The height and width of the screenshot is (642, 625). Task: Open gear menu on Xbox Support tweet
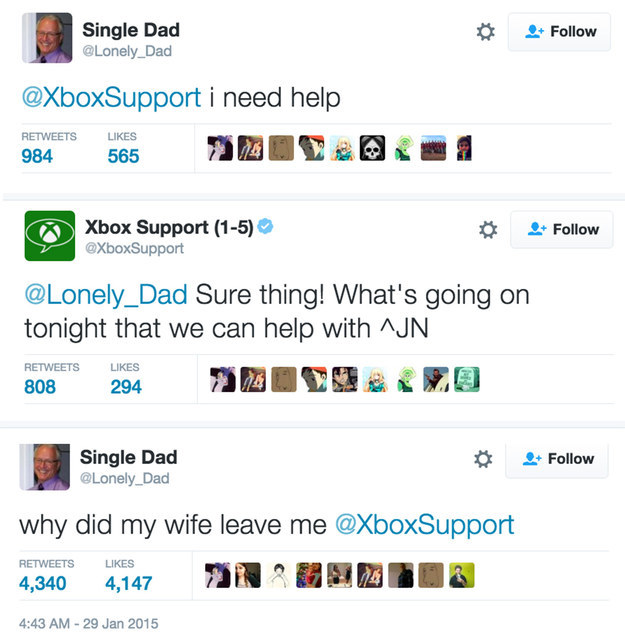click(488, 230)
